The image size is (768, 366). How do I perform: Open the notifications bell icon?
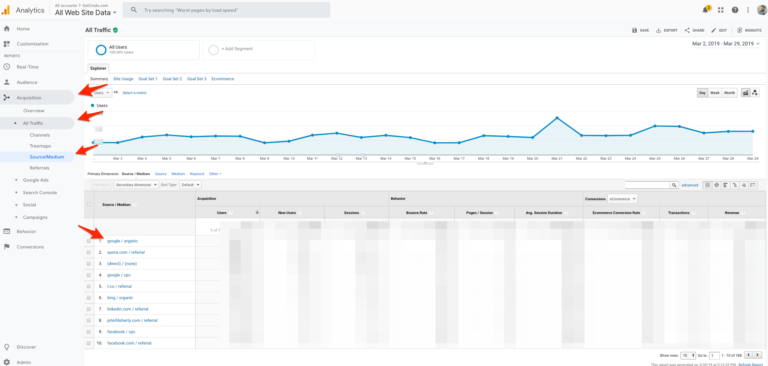pyautogui.click(x=706, y=9)
